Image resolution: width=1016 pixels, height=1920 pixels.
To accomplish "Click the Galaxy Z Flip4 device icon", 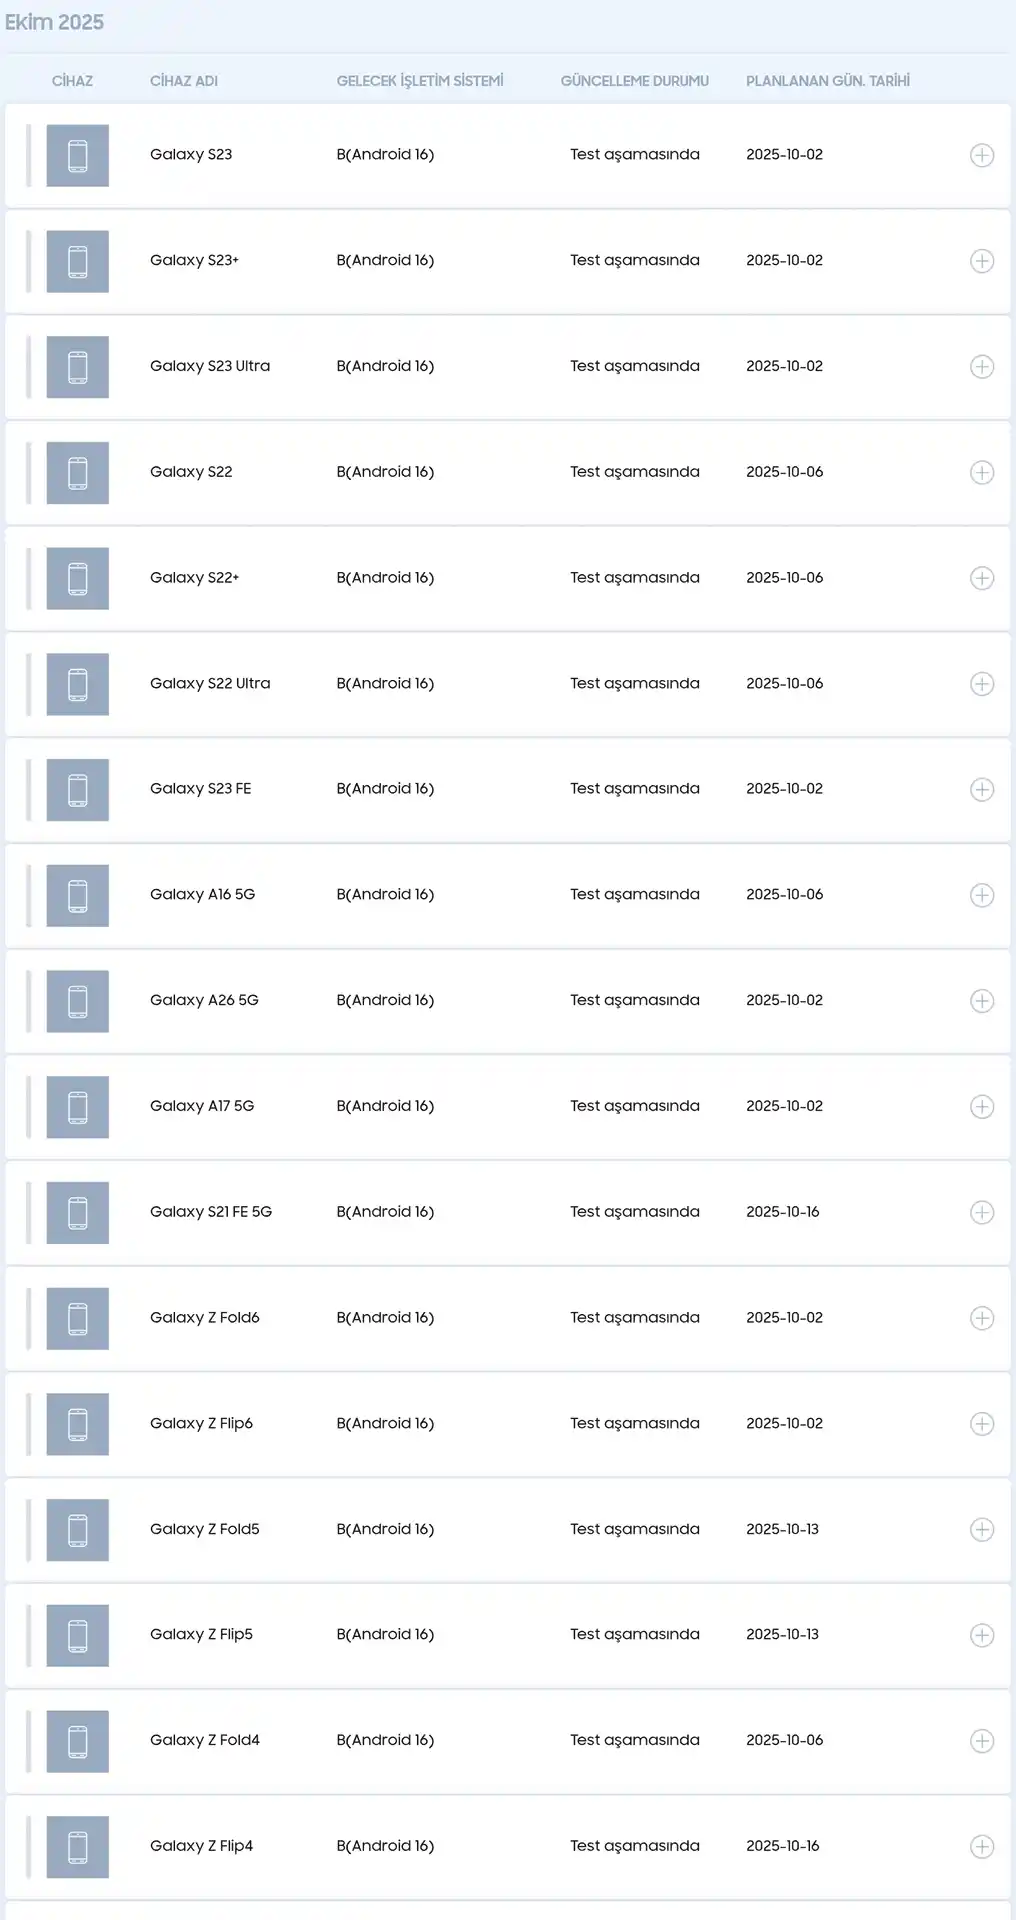I will pyautogui.click(x=77, y=1846).
